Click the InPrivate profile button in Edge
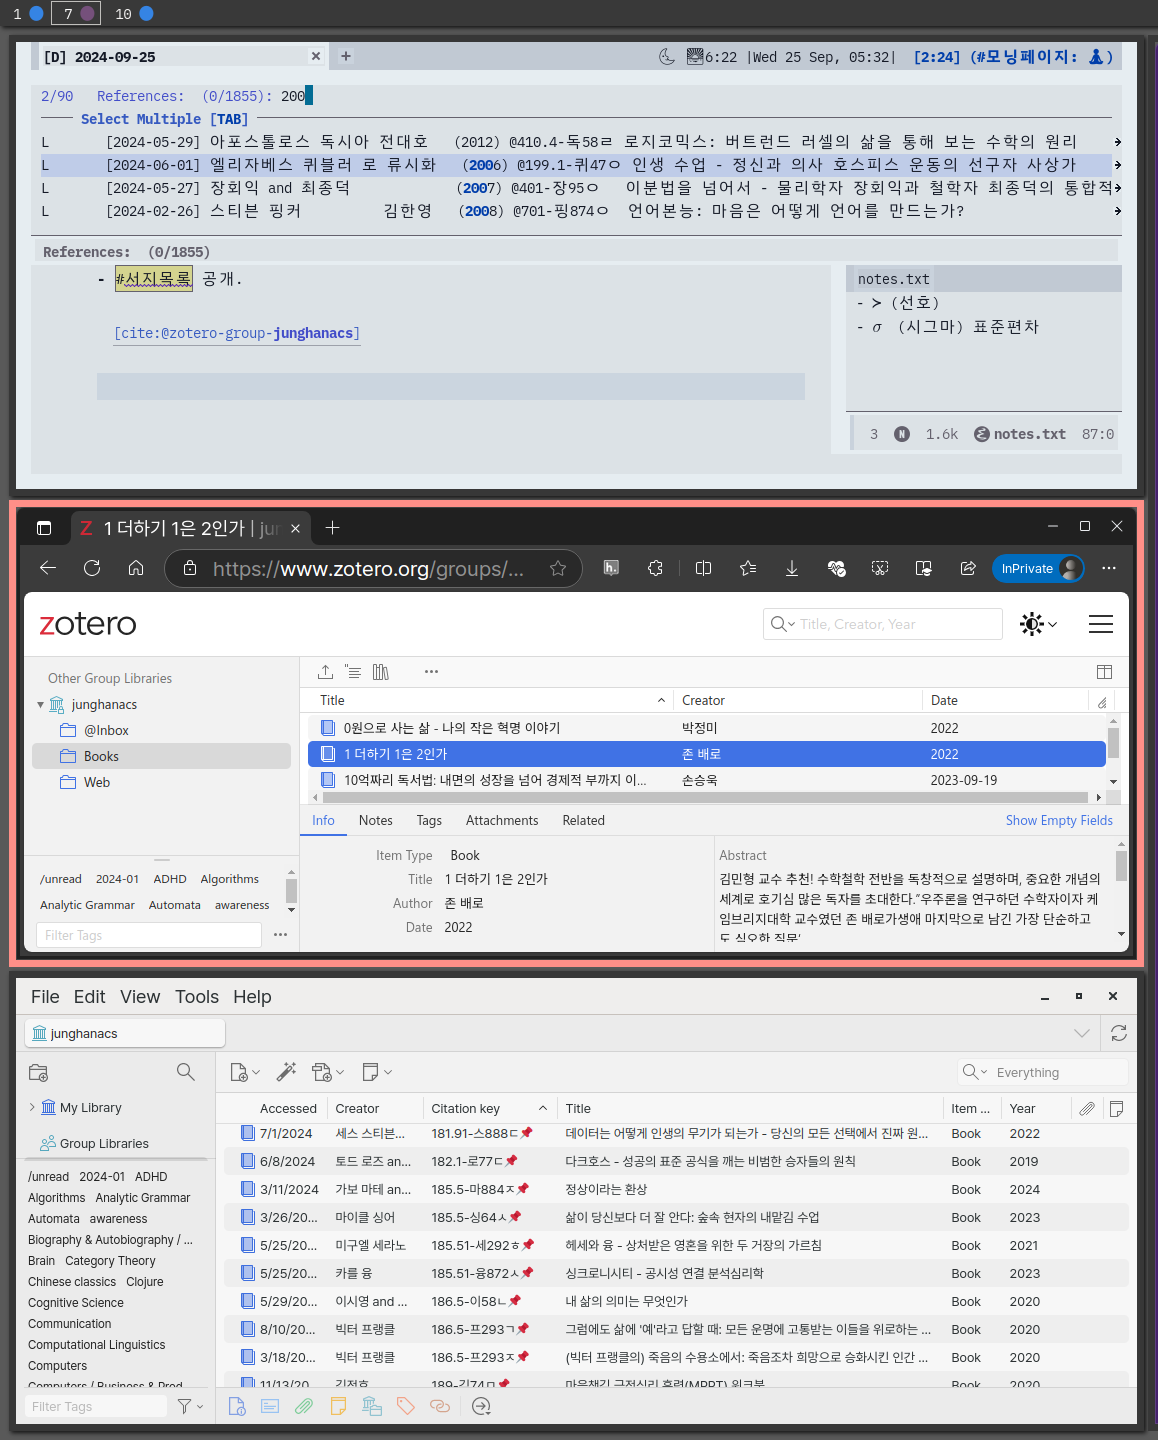The width and height of the screenshot is (1158, 1440). click(x=1038, y=568)
